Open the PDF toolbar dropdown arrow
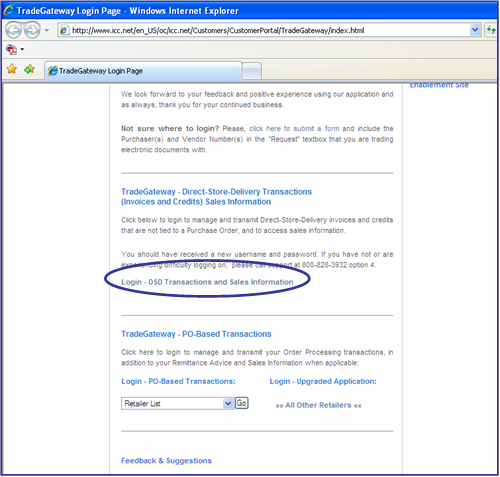 22,49
